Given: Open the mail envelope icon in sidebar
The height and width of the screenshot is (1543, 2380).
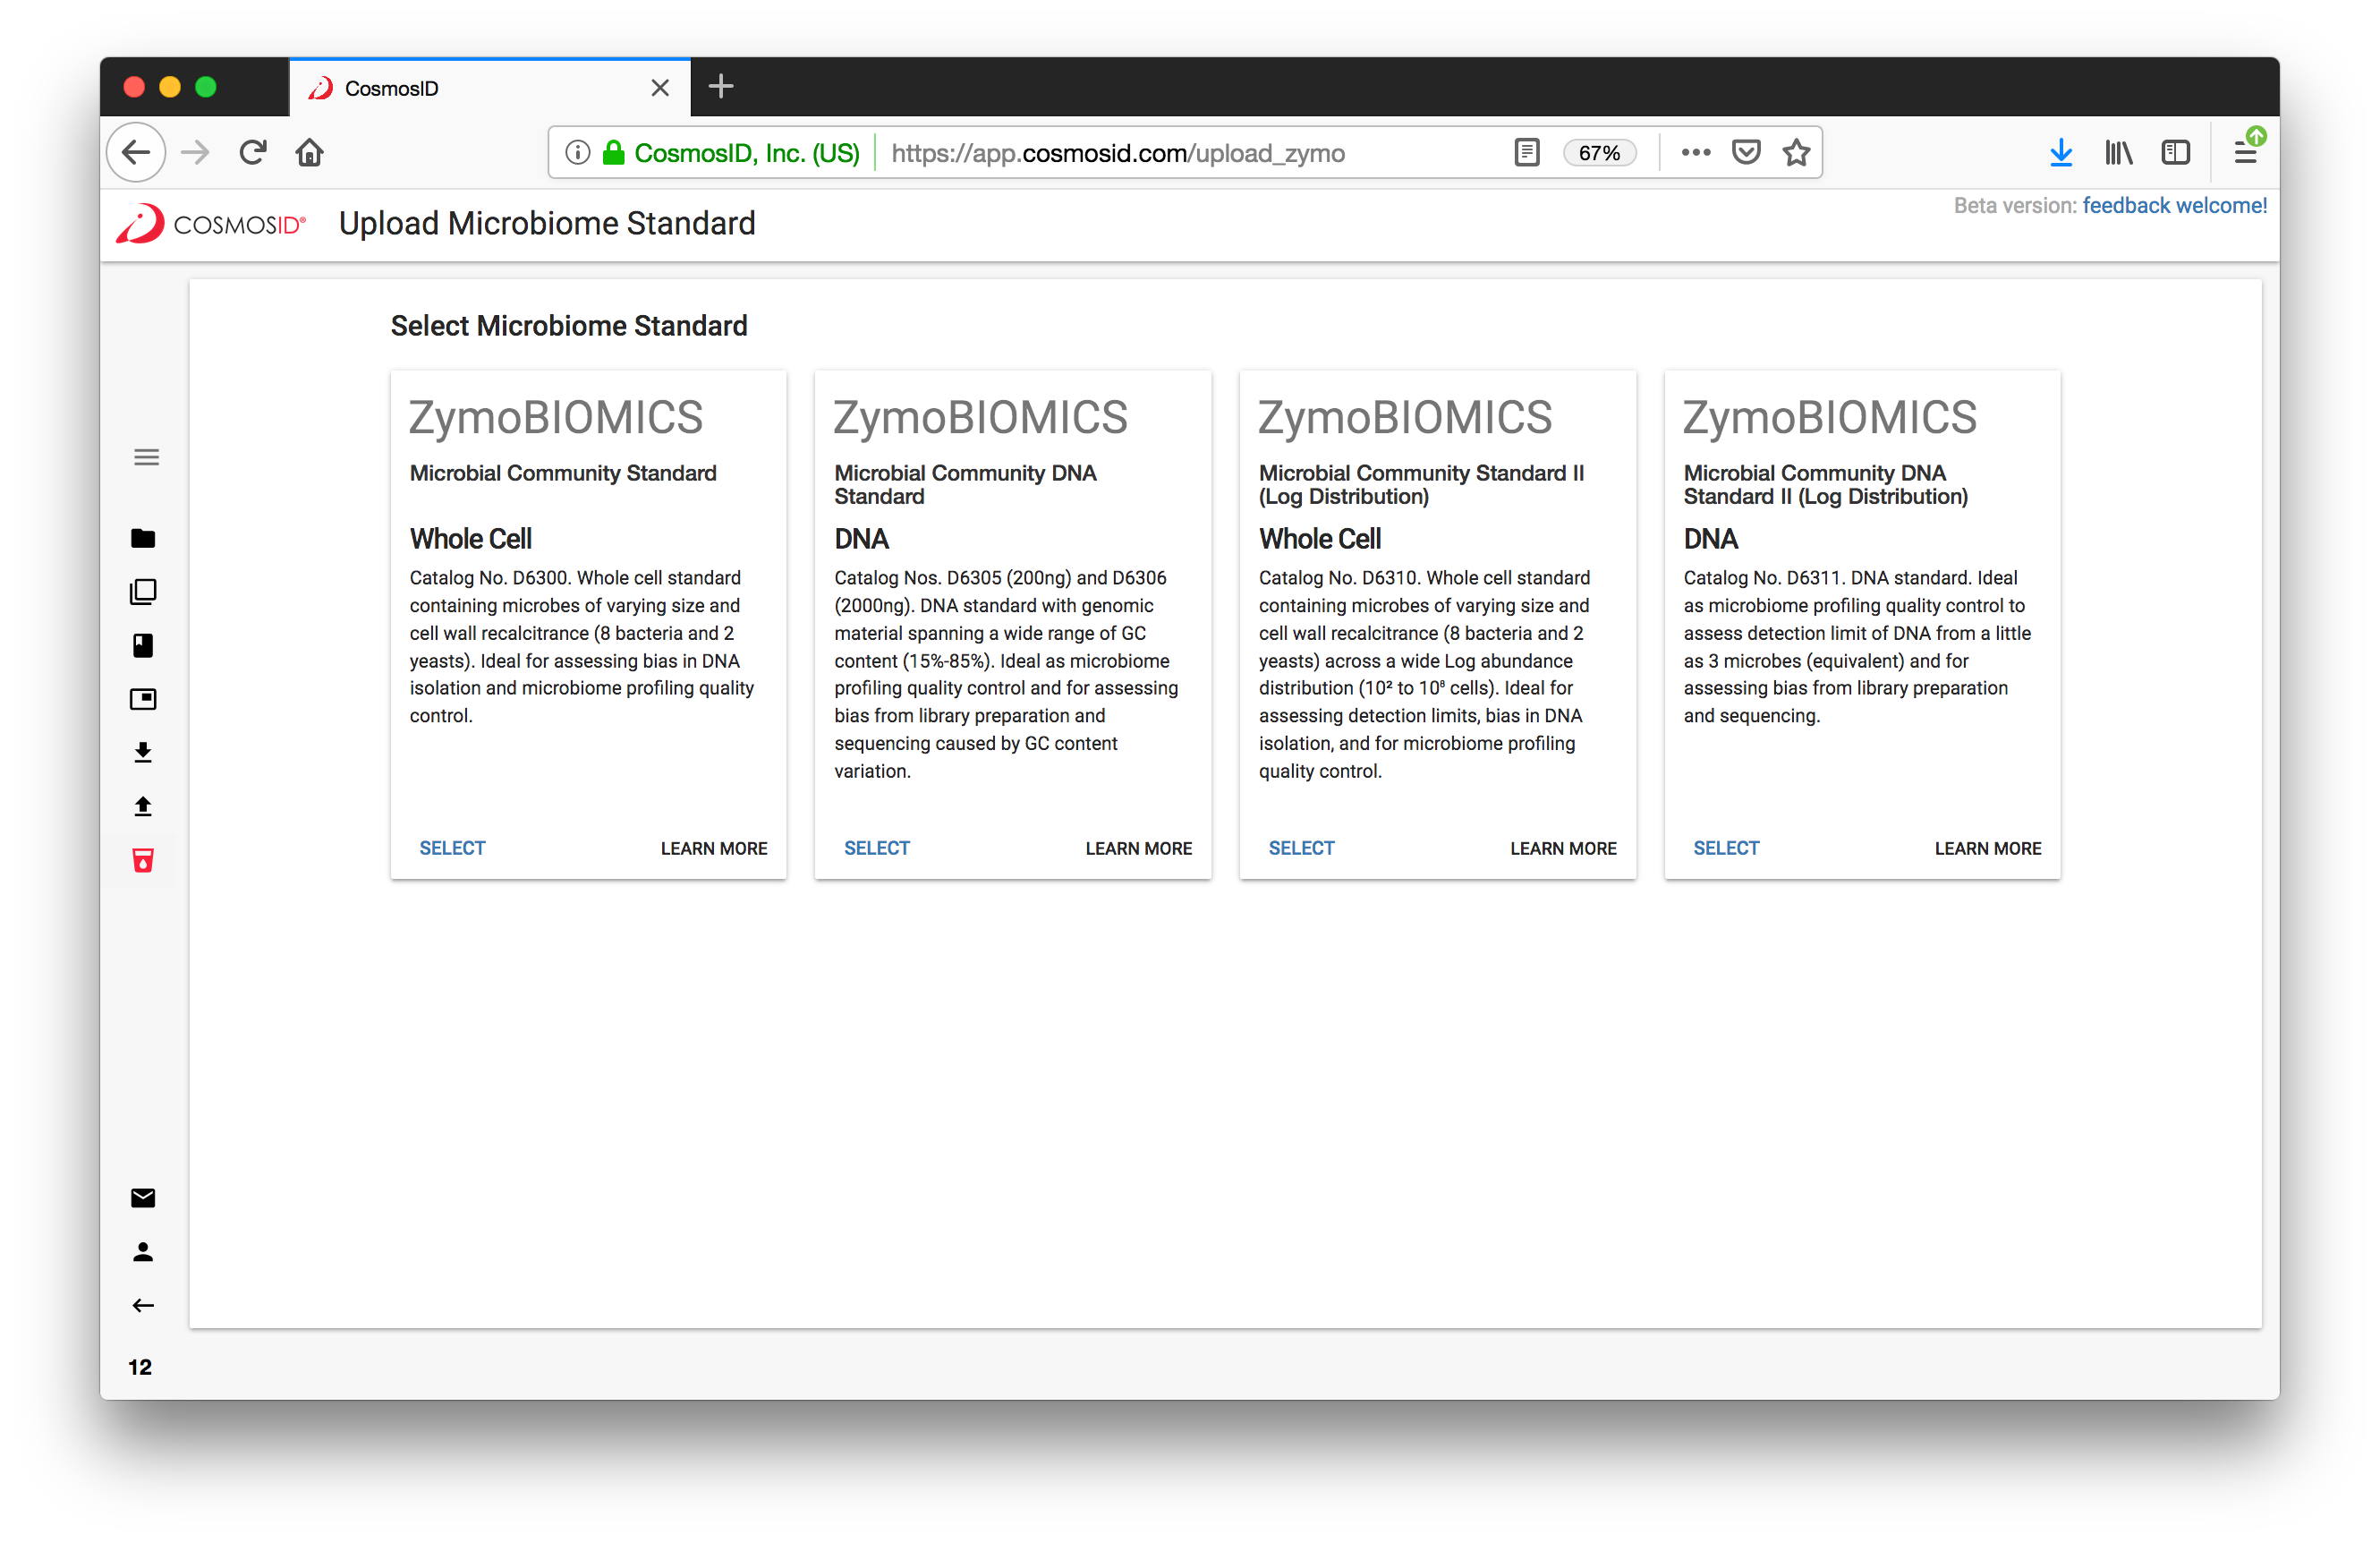Looking at the screenshot, I should [143, 1197].
